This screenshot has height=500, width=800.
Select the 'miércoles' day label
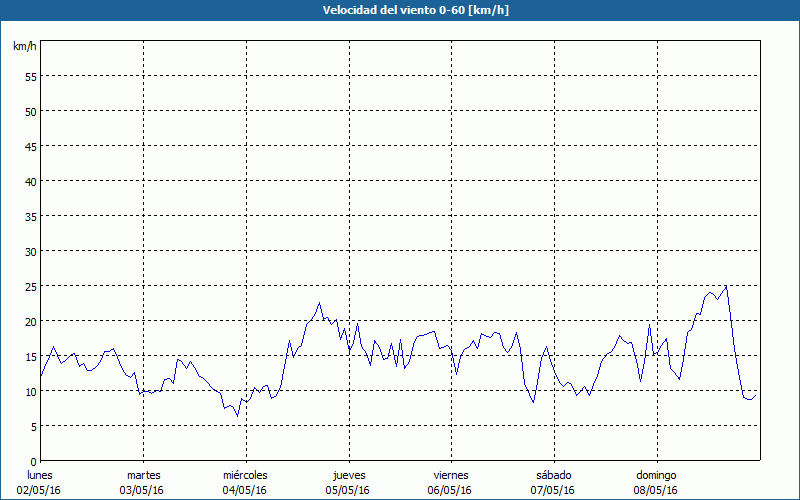tap(245, 475)
